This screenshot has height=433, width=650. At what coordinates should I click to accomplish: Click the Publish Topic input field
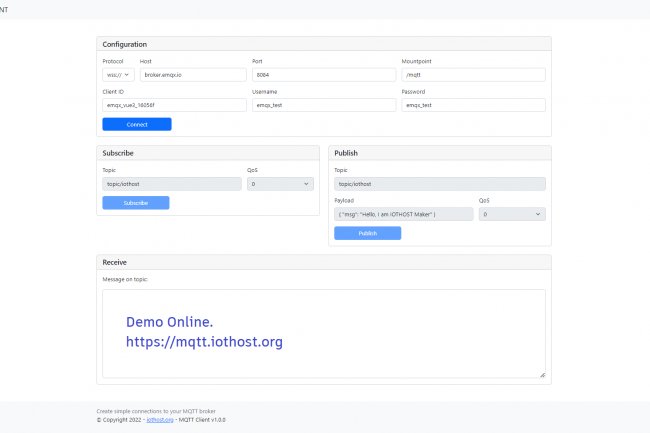coord(439,184)
